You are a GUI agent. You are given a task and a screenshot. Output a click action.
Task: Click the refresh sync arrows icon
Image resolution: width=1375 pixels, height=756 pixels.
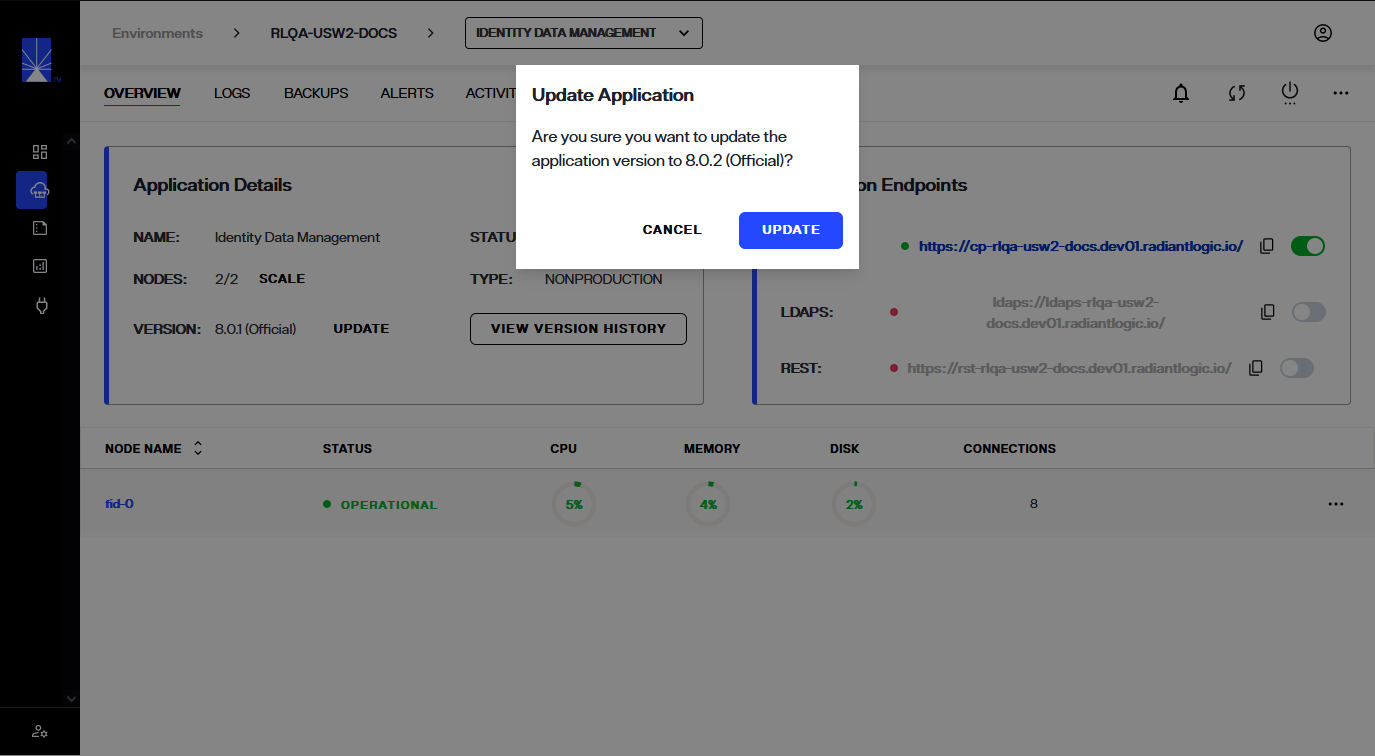point(1237,93)
